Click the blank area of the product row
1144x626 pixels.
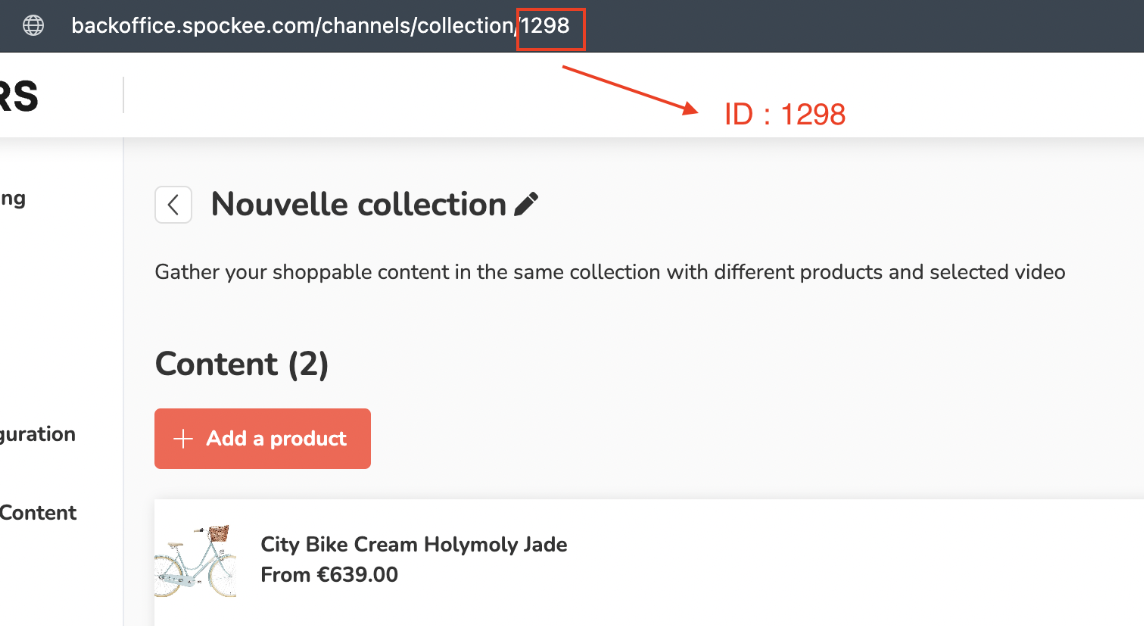pyautogui.click(x=850, y=560)
